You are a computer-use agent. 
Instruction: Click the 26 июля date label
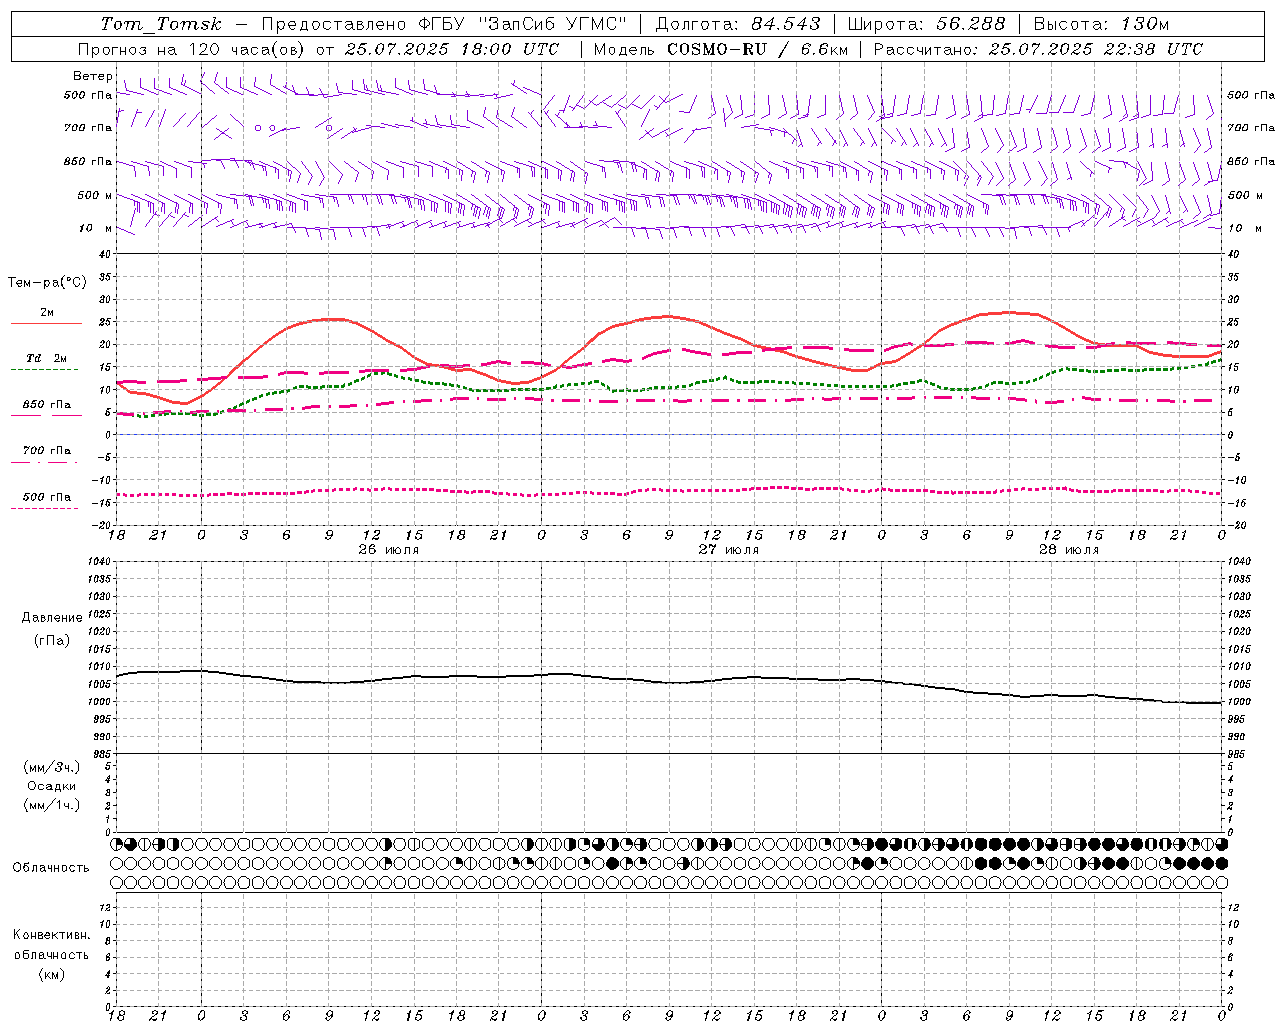(389, 549)
